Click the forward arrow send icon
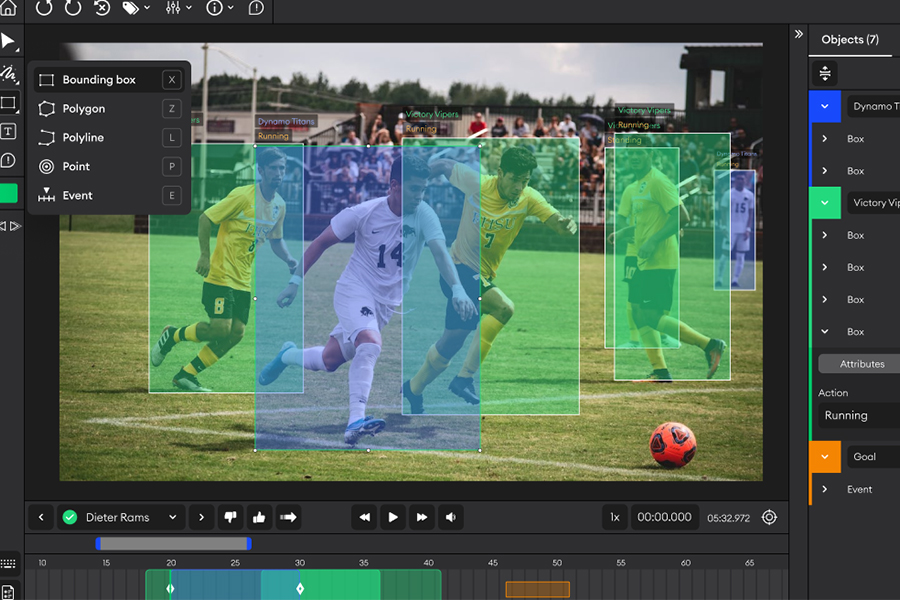Screen dimensions: 900x600 pos(288,517)
